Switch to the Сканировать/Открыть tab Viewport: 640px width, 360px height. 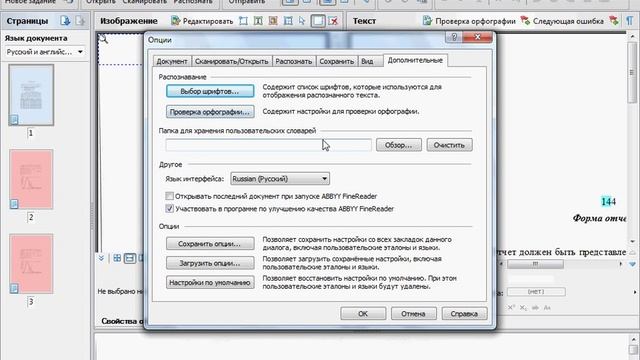pyautogui.click(x=231, y=61)
